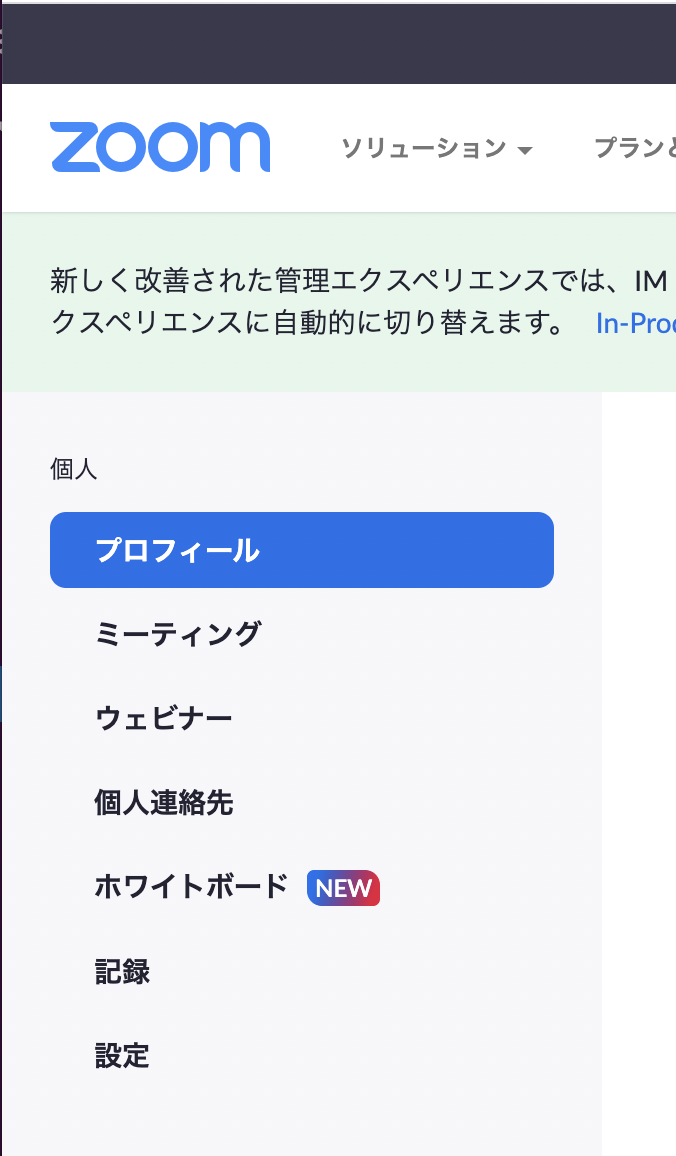Select ウェビナー below ミーティング
Viewport: 676px width, 1156px height.
[x=162, y=717]
